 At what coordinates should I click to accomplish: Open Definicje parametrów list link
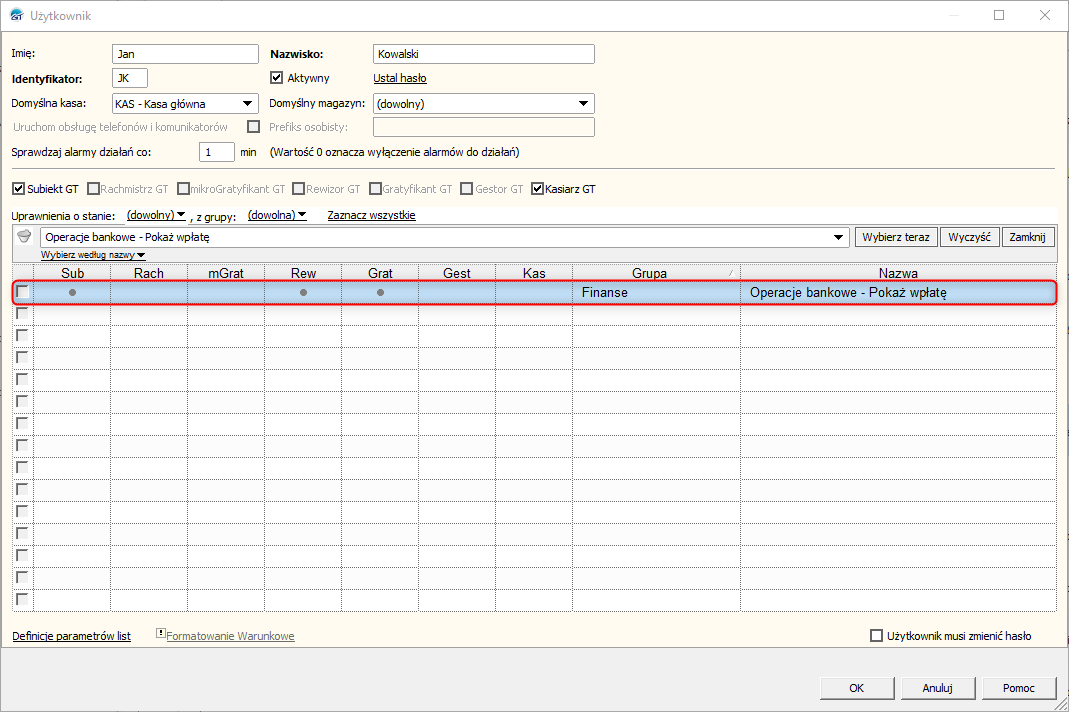pyautogui.click(x=72, y=636)
